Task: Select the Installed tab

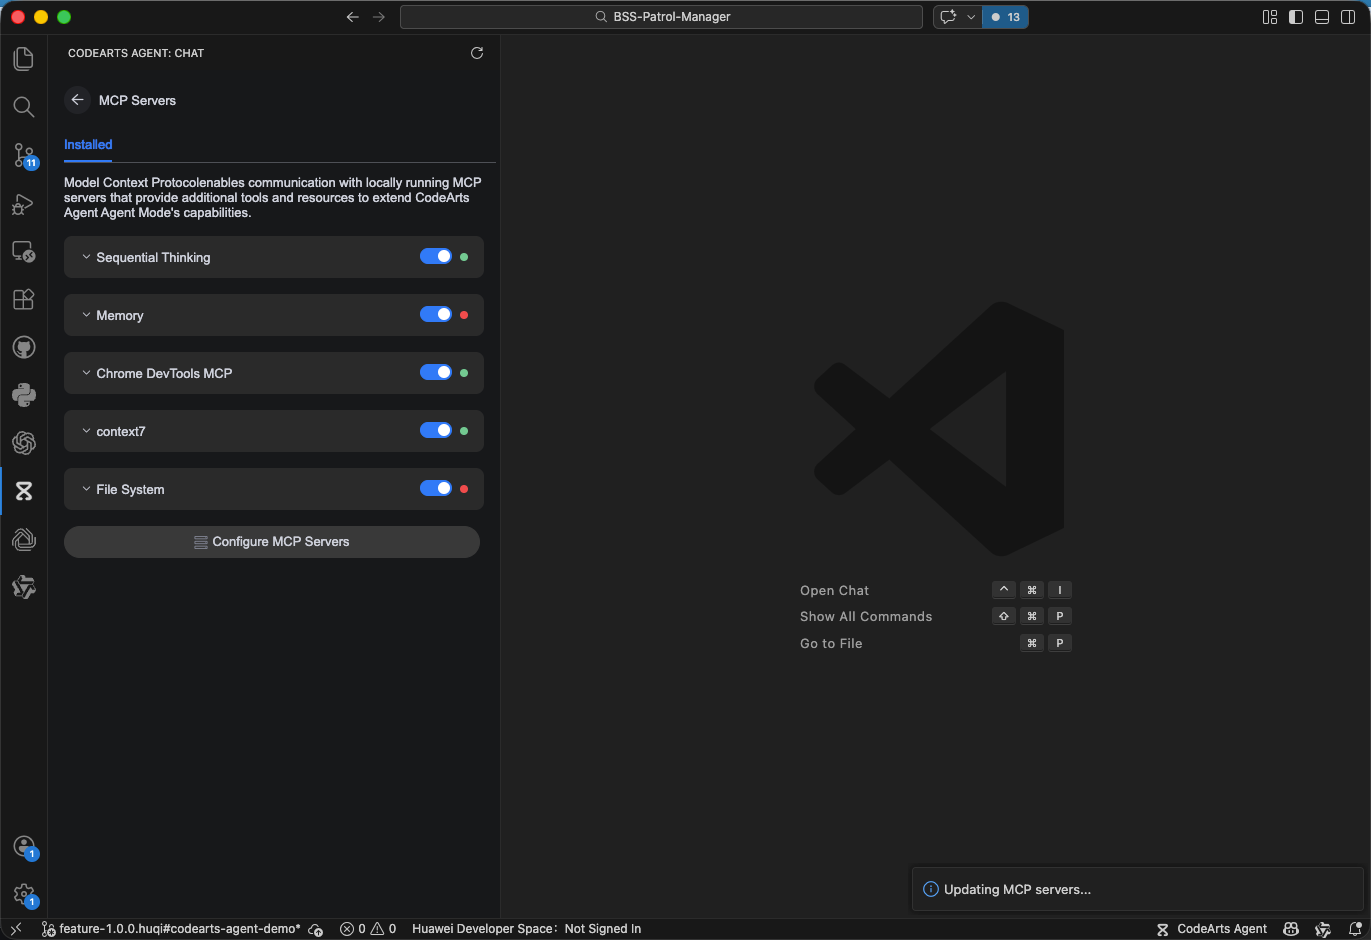Action: [x=88, y=145]
